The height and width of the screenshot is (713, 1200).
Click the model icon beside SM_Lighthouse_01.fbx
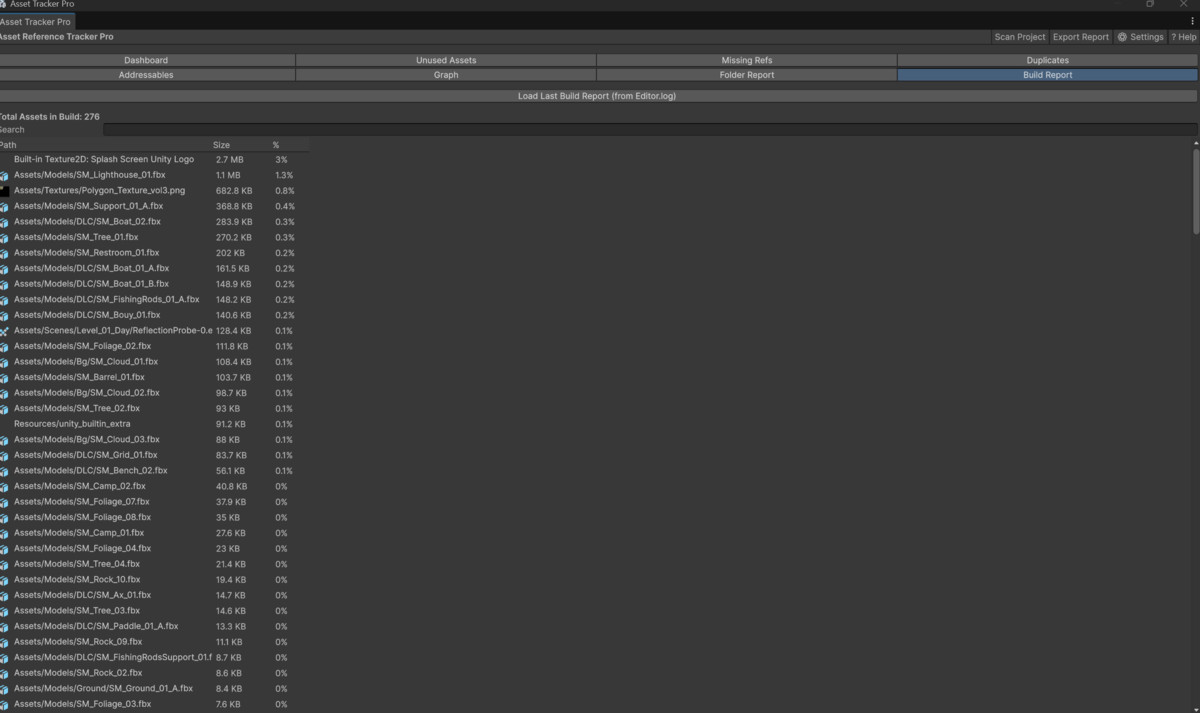(6, 175)
